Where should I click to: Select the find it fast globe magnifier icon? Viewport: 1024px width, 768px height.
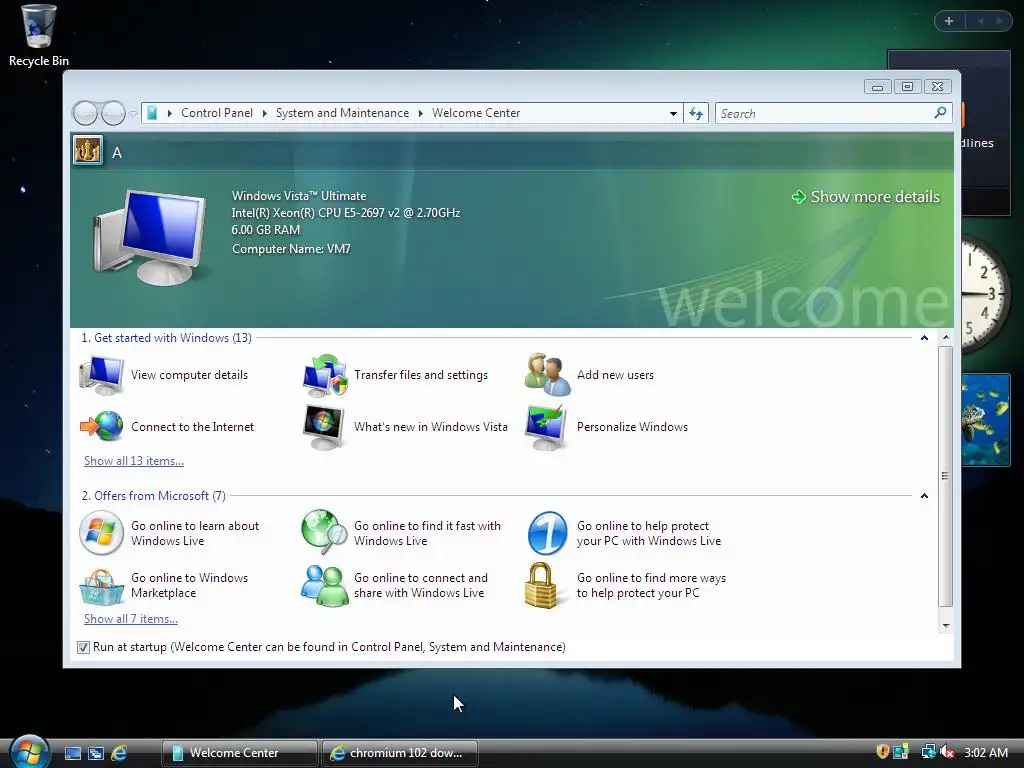(x=325, y=530)
